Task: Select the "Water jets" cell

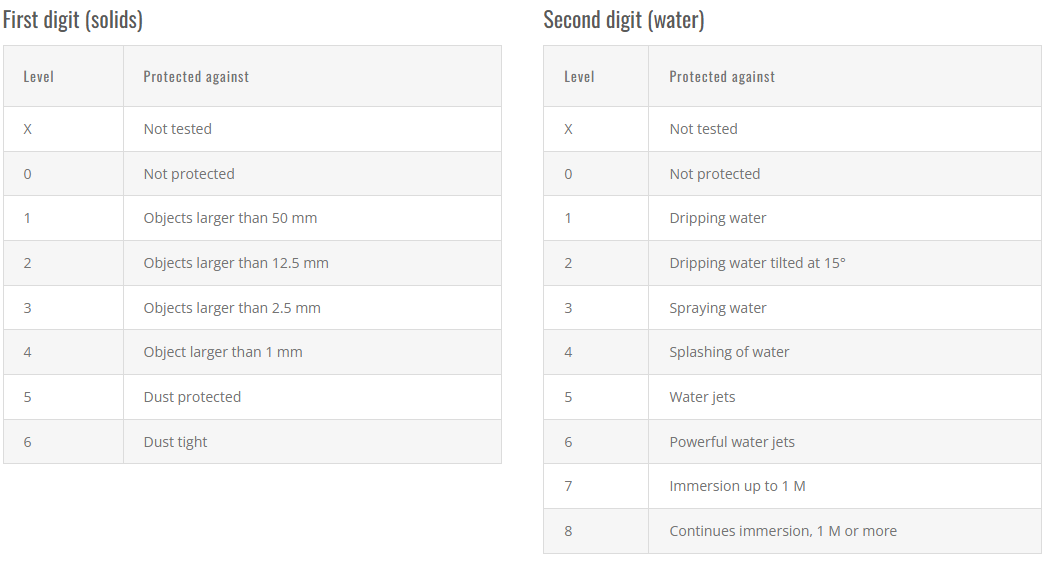Action: click(x=845, y=397)
